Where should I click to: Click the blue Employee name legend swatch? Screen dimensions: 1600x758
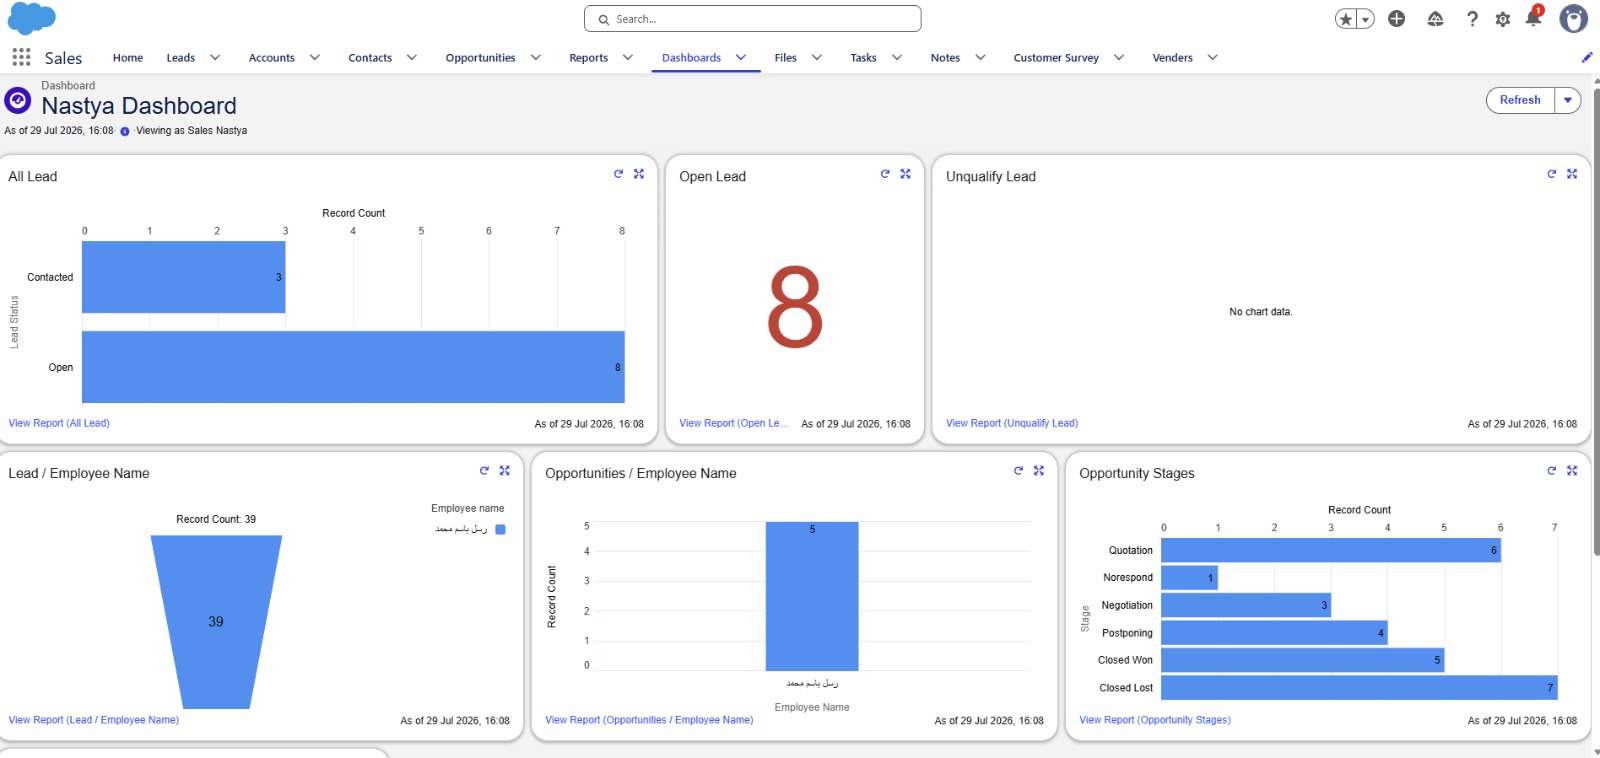[x=501, y=530]
